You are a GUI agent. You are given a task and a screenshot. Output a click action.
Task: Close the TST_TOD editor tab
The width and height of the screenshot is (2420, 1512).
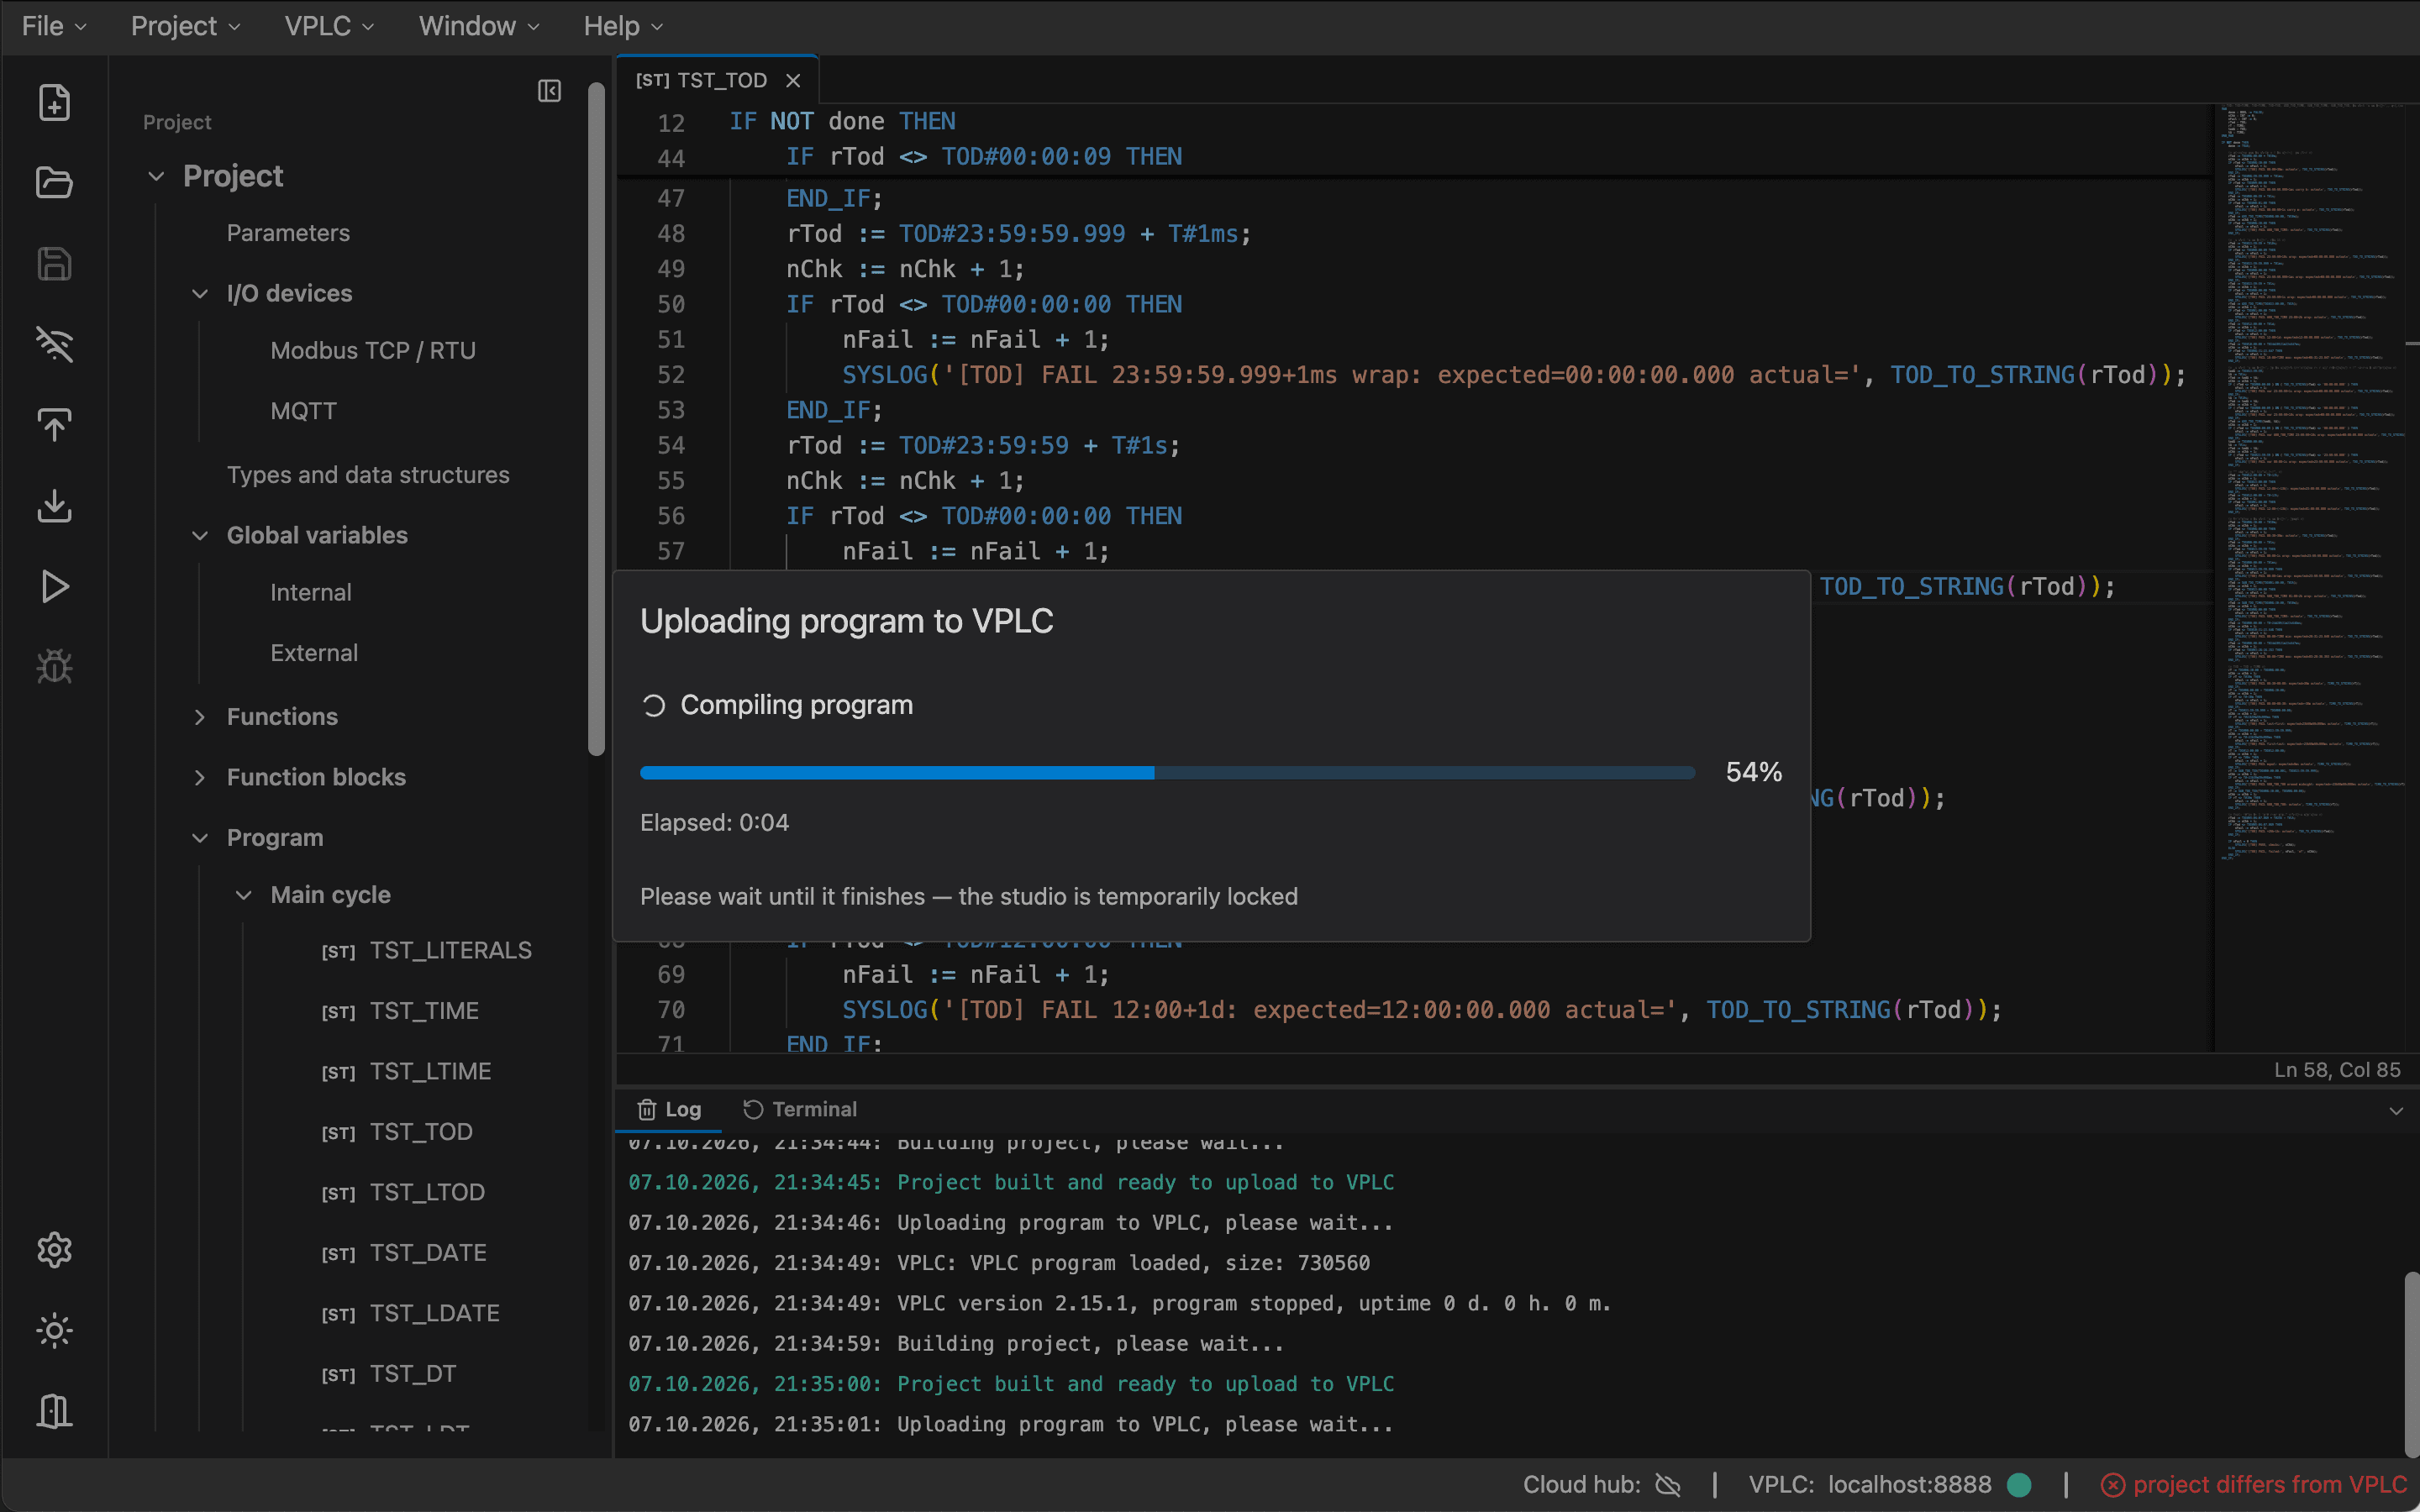pos(793,80)
